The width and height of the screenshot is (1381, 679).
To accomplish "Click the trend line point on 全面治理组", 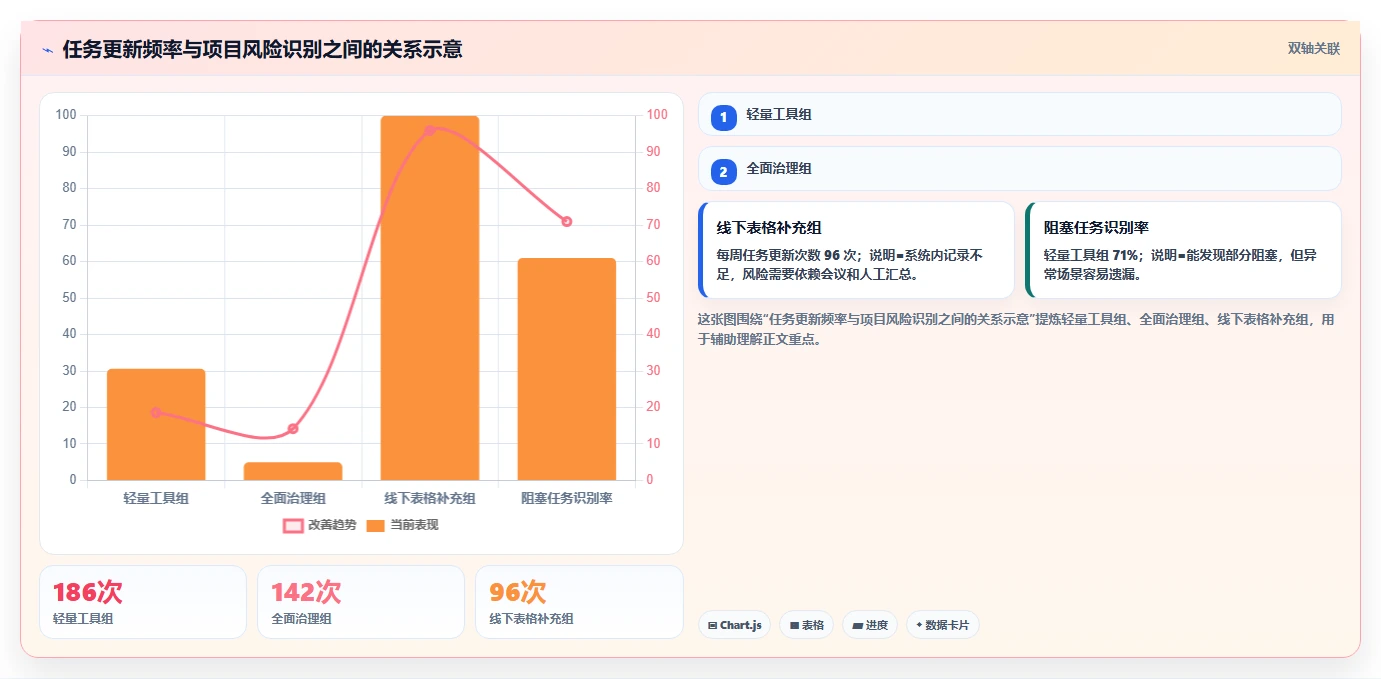I will (x=293, y=429).
